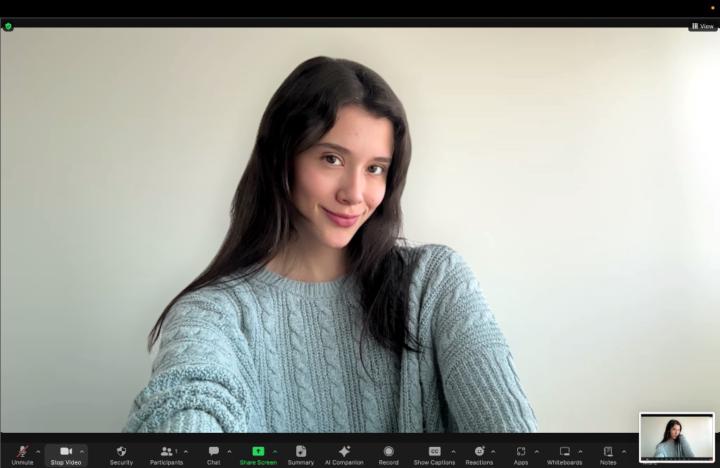Click the green encryption shield icon
Image resolution: width=720 pixels, height=468 pixels.
[x=8, y=26]
